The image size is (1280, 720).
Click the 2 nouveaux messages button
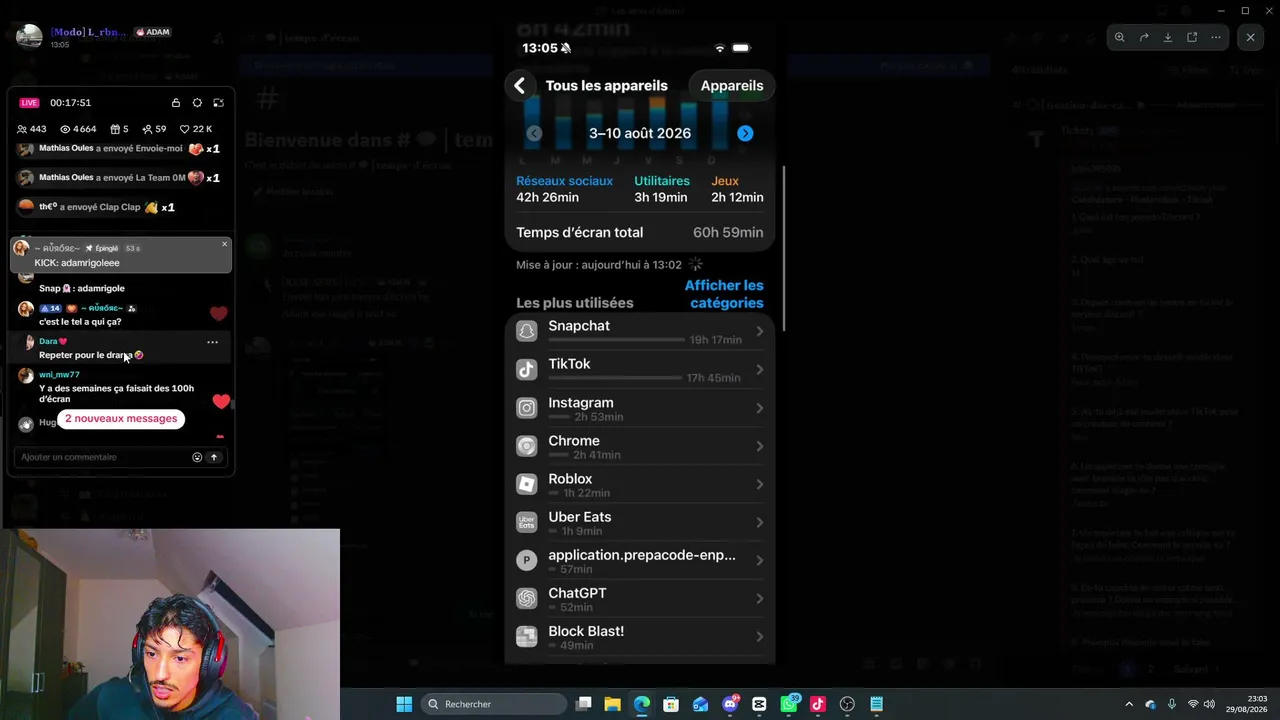pos(121,419)
